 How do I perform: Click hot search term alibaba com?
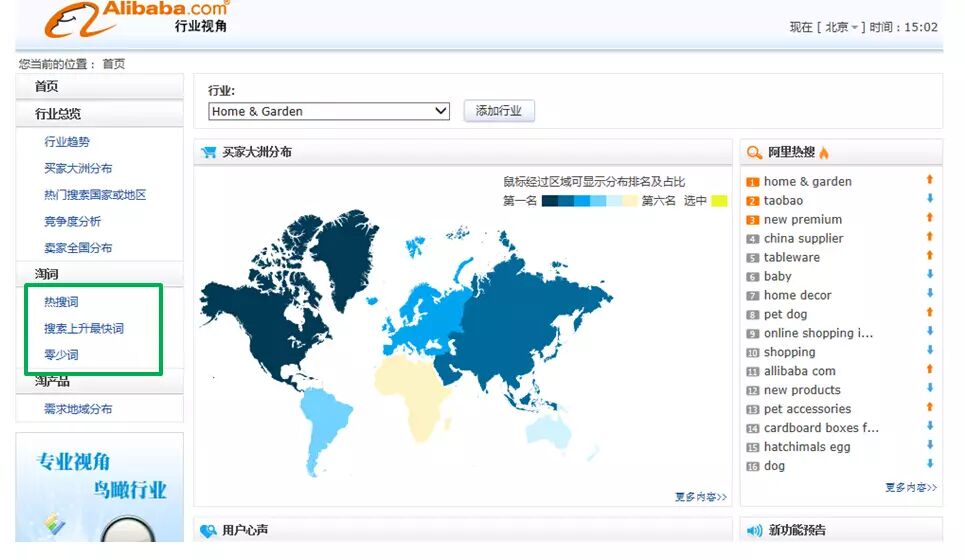coord(799,371)
